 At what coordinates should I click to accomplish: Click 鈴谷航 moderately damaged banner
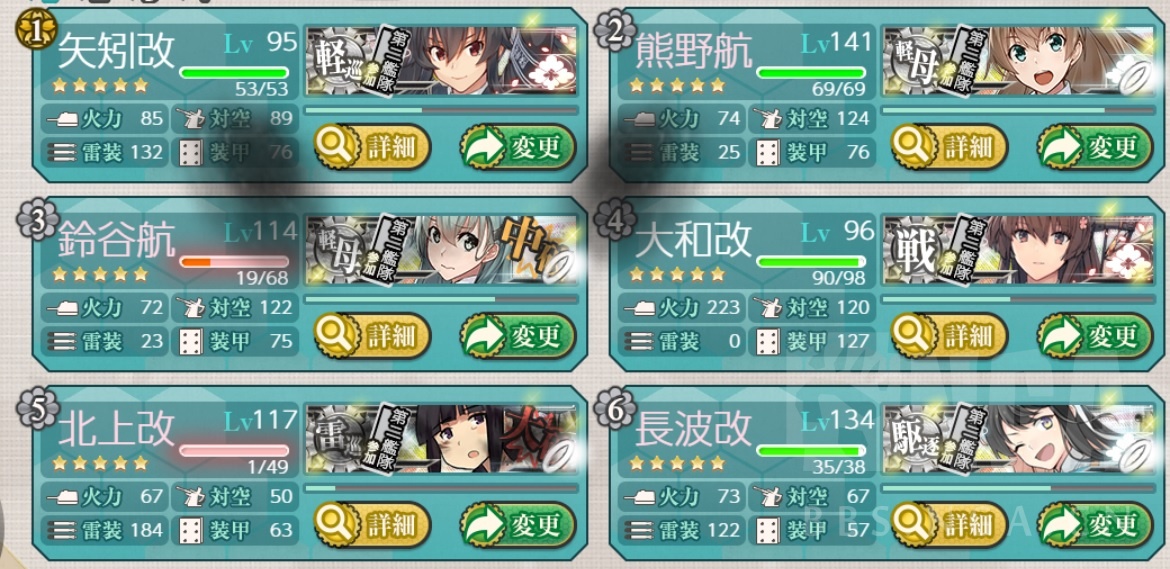tap(441, 250)
